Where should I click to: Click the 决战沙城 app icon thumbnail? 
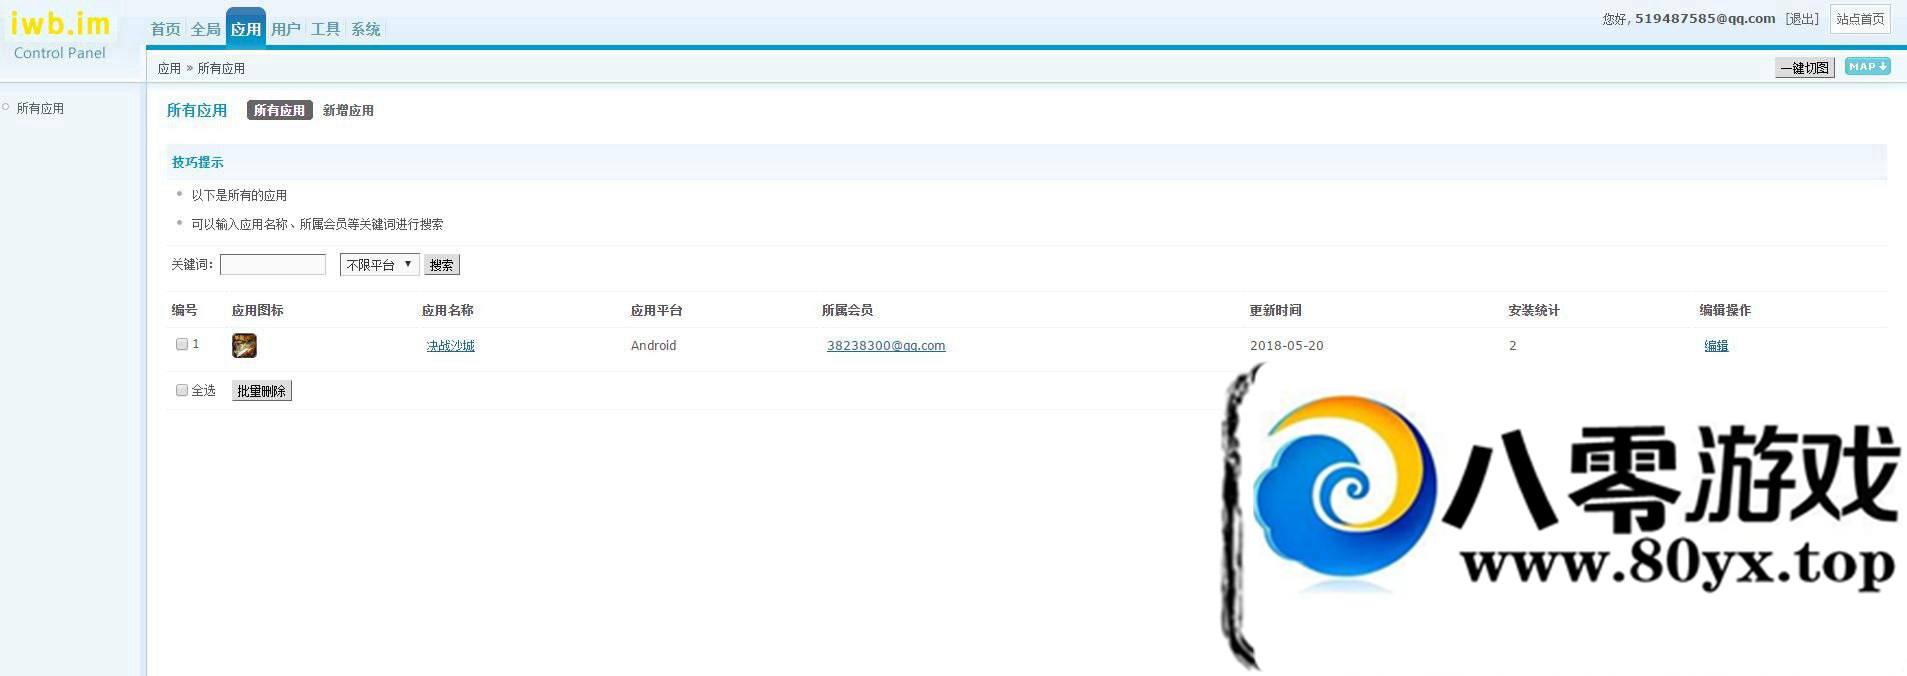point(244,345)
